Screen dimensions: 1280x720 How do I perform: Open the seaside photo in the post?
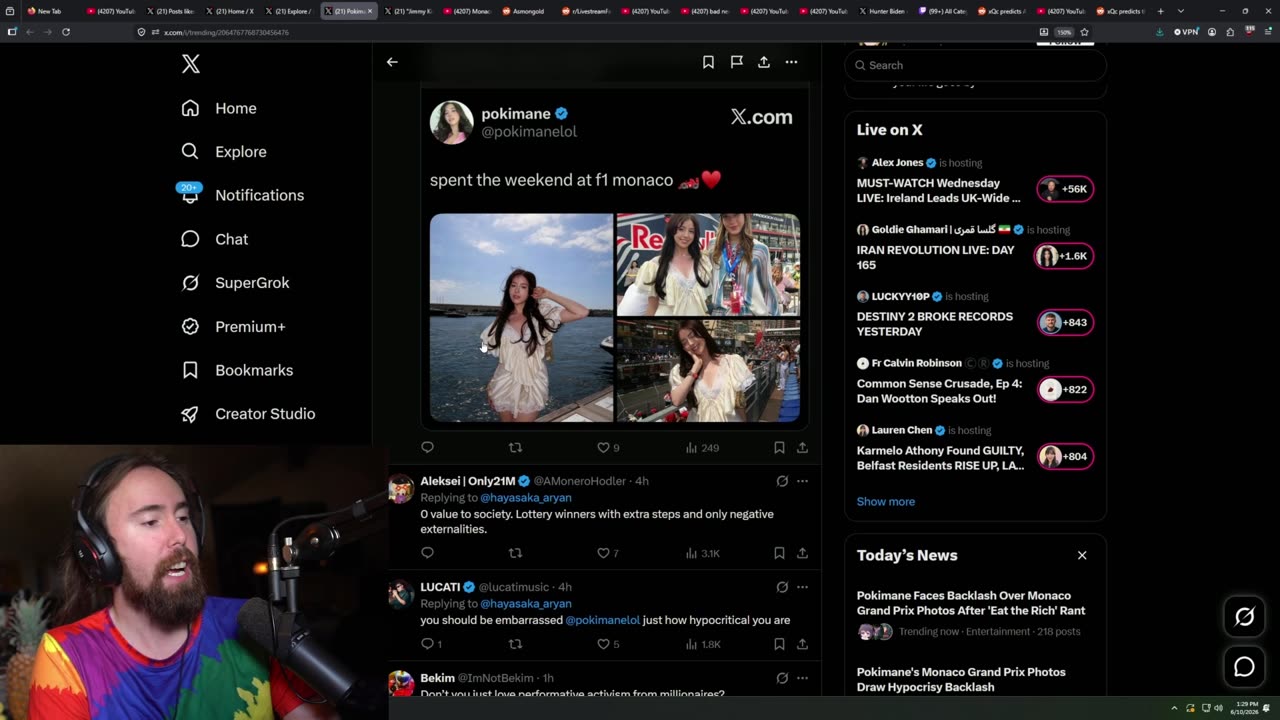coord(521,317)
